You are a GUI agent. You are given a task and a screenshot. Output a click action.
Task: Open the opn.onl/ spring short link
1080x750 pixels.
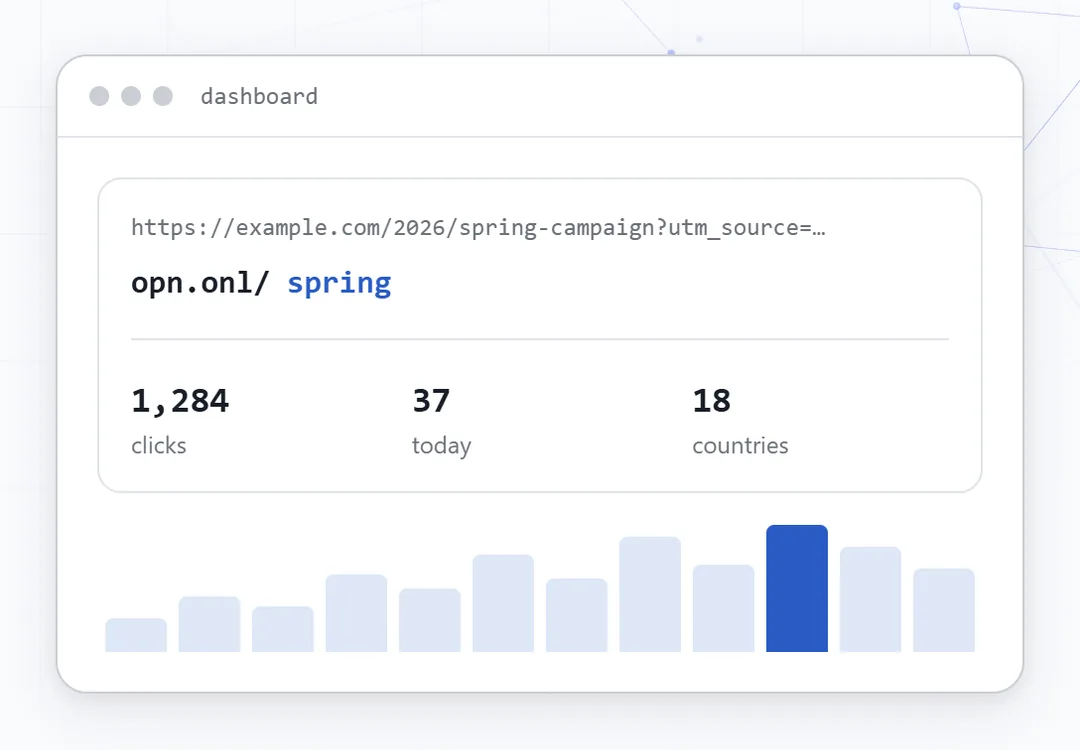pyautogui.click(x=261, y=283)
